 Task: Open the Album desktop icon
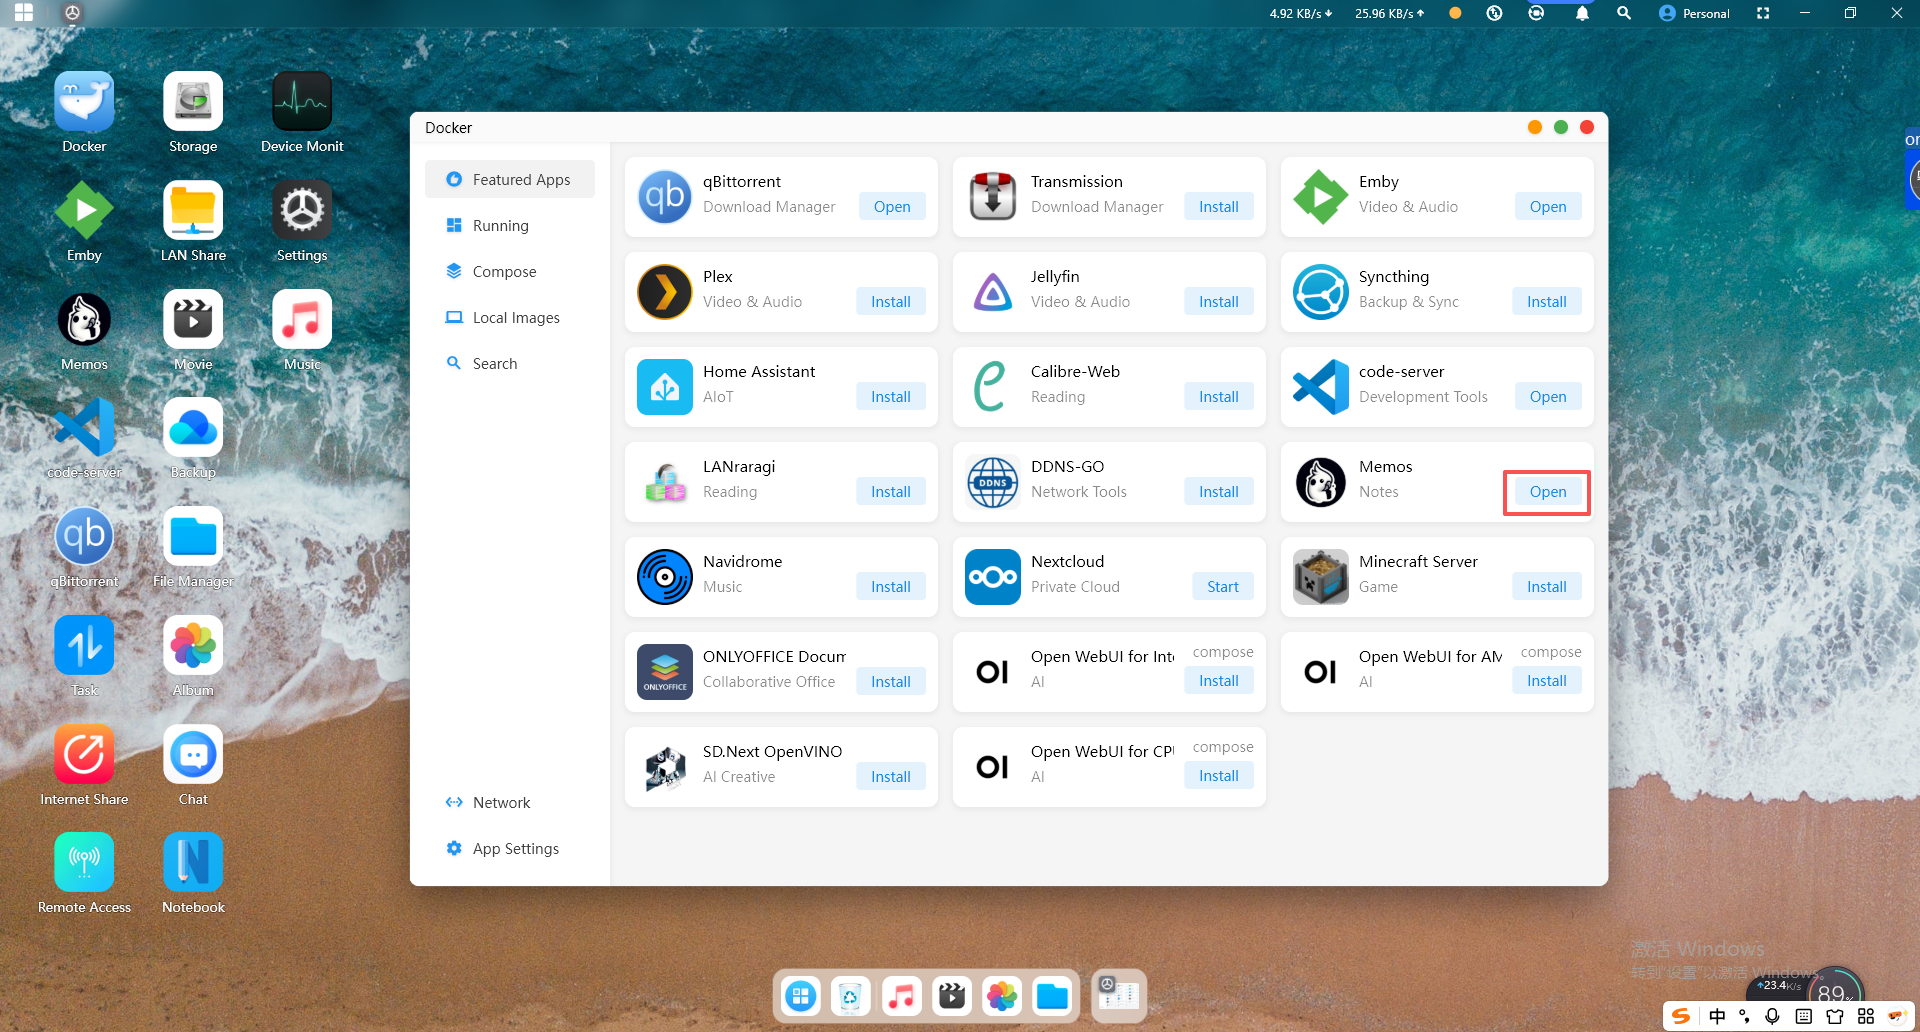click(193, 646)
